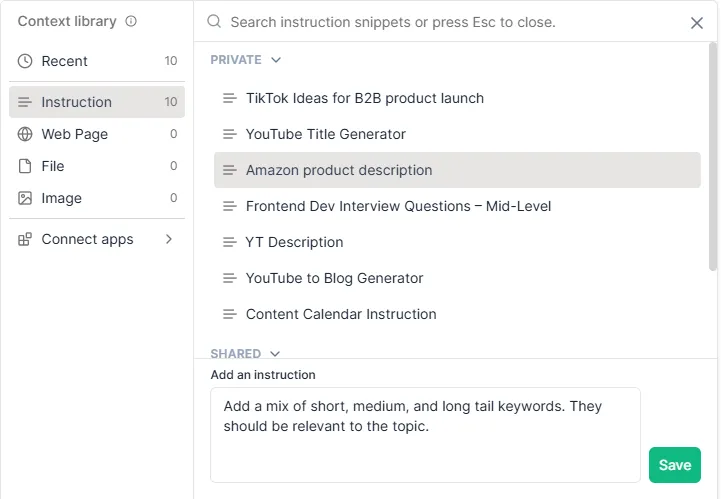The width and height of the screenshot is (728, 499).
Task: Click the instruction list vertical scrollbar
Action: pos(713,160)
